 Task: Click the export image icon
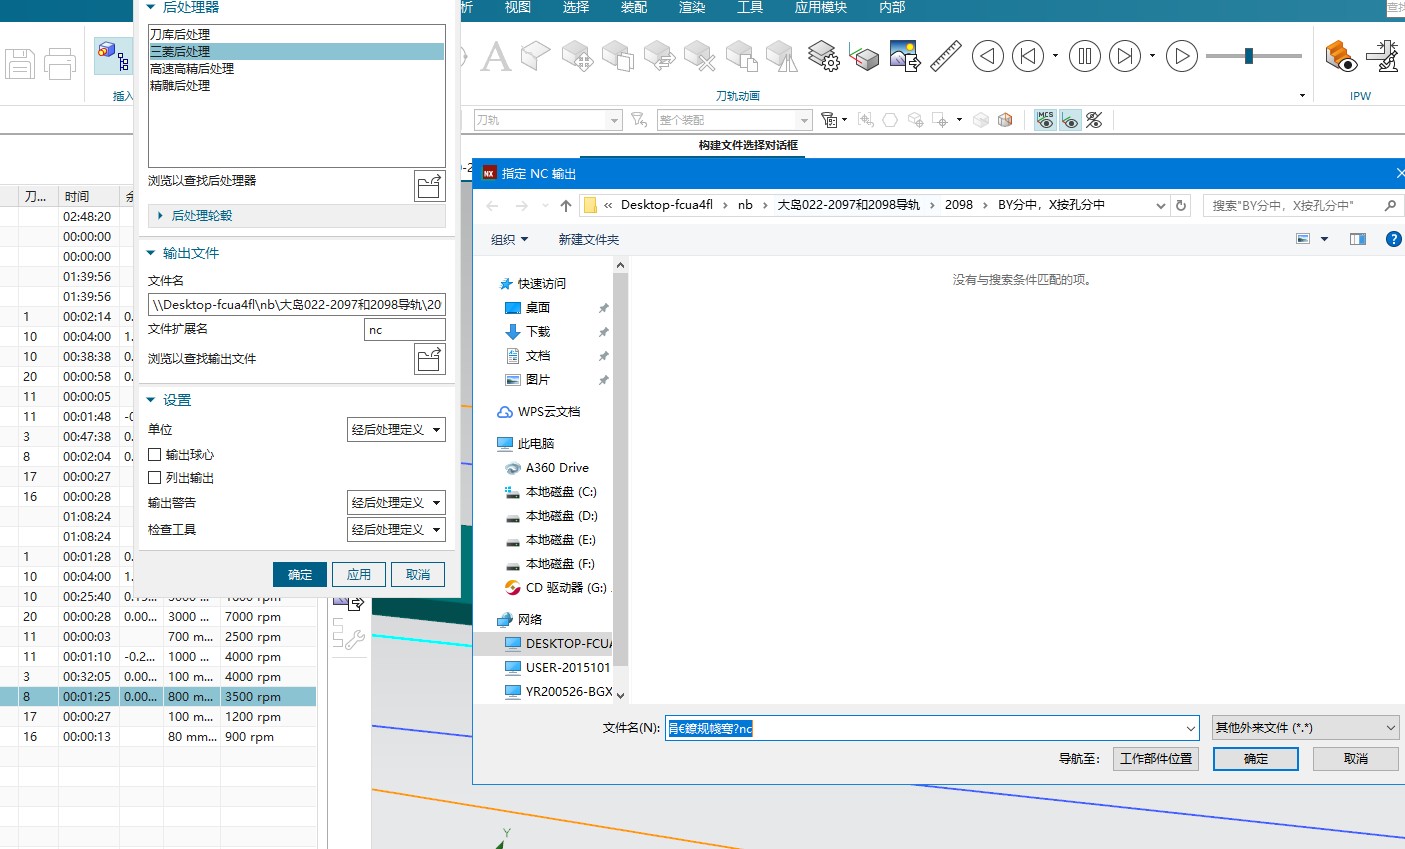click(904, 56)
